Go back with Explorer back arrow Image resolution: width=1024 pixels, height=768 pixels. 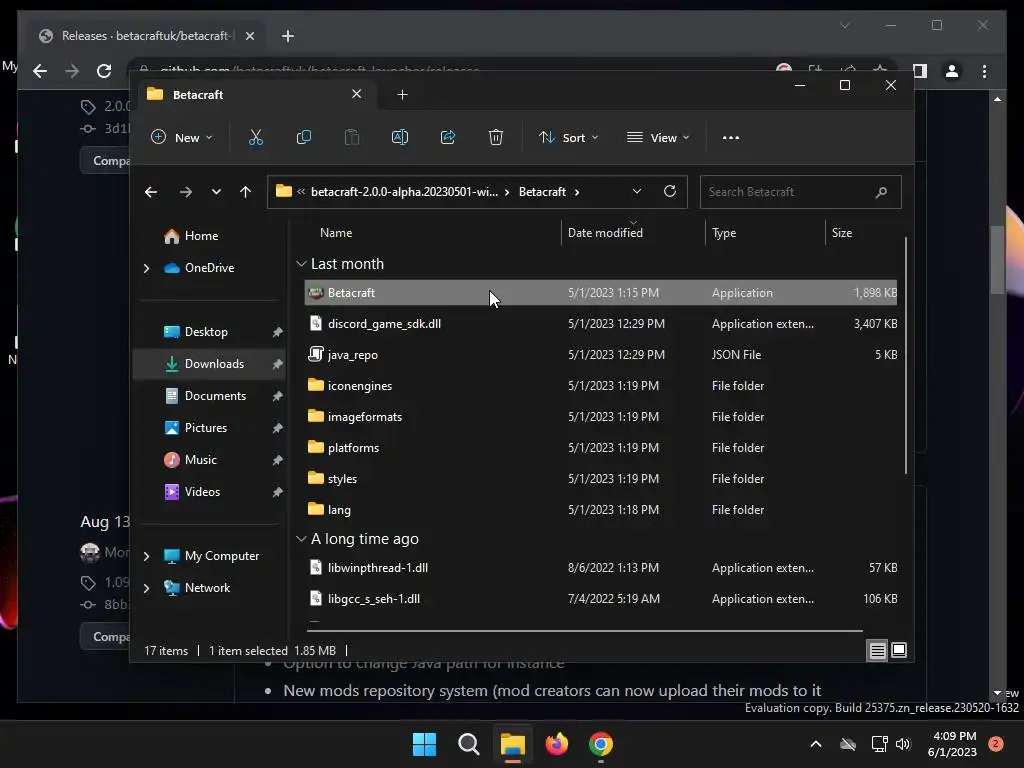click(151, 192)
